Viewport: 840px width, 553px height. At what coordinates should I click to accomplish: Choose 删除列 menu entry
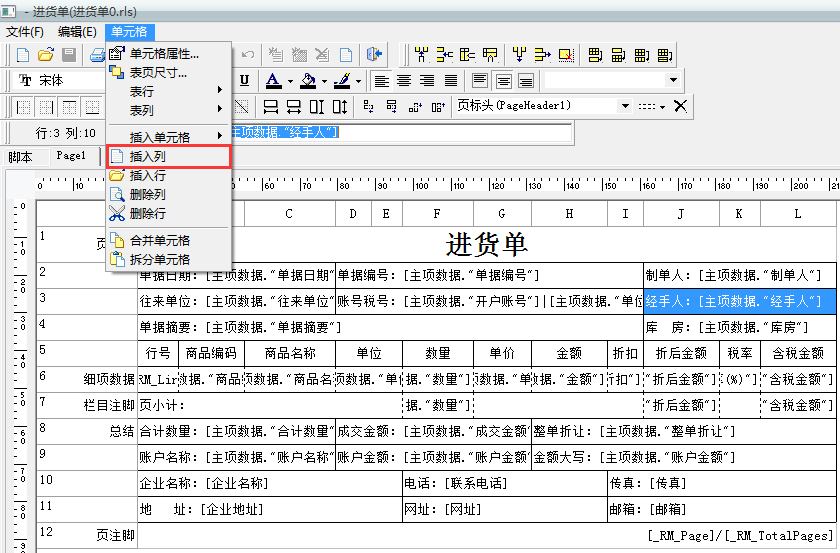[x=169, y=194]
